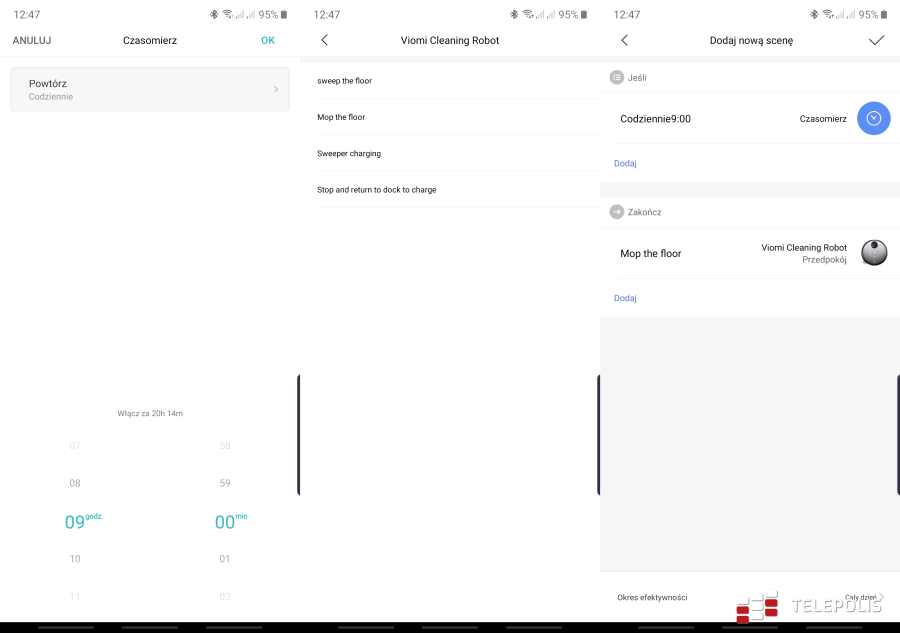This screenshot has height=633, width=900.
Task: Select minute 59 in time picker
Action: [x=225, y=483]
